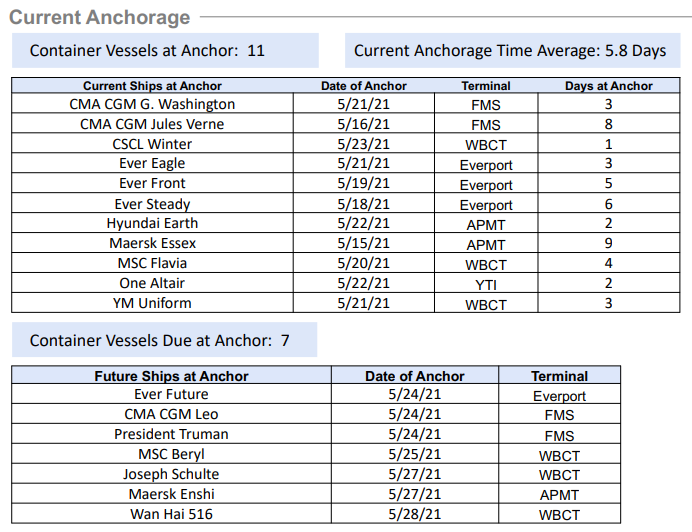Select the CMA CGM G. Washington cell

152,104
